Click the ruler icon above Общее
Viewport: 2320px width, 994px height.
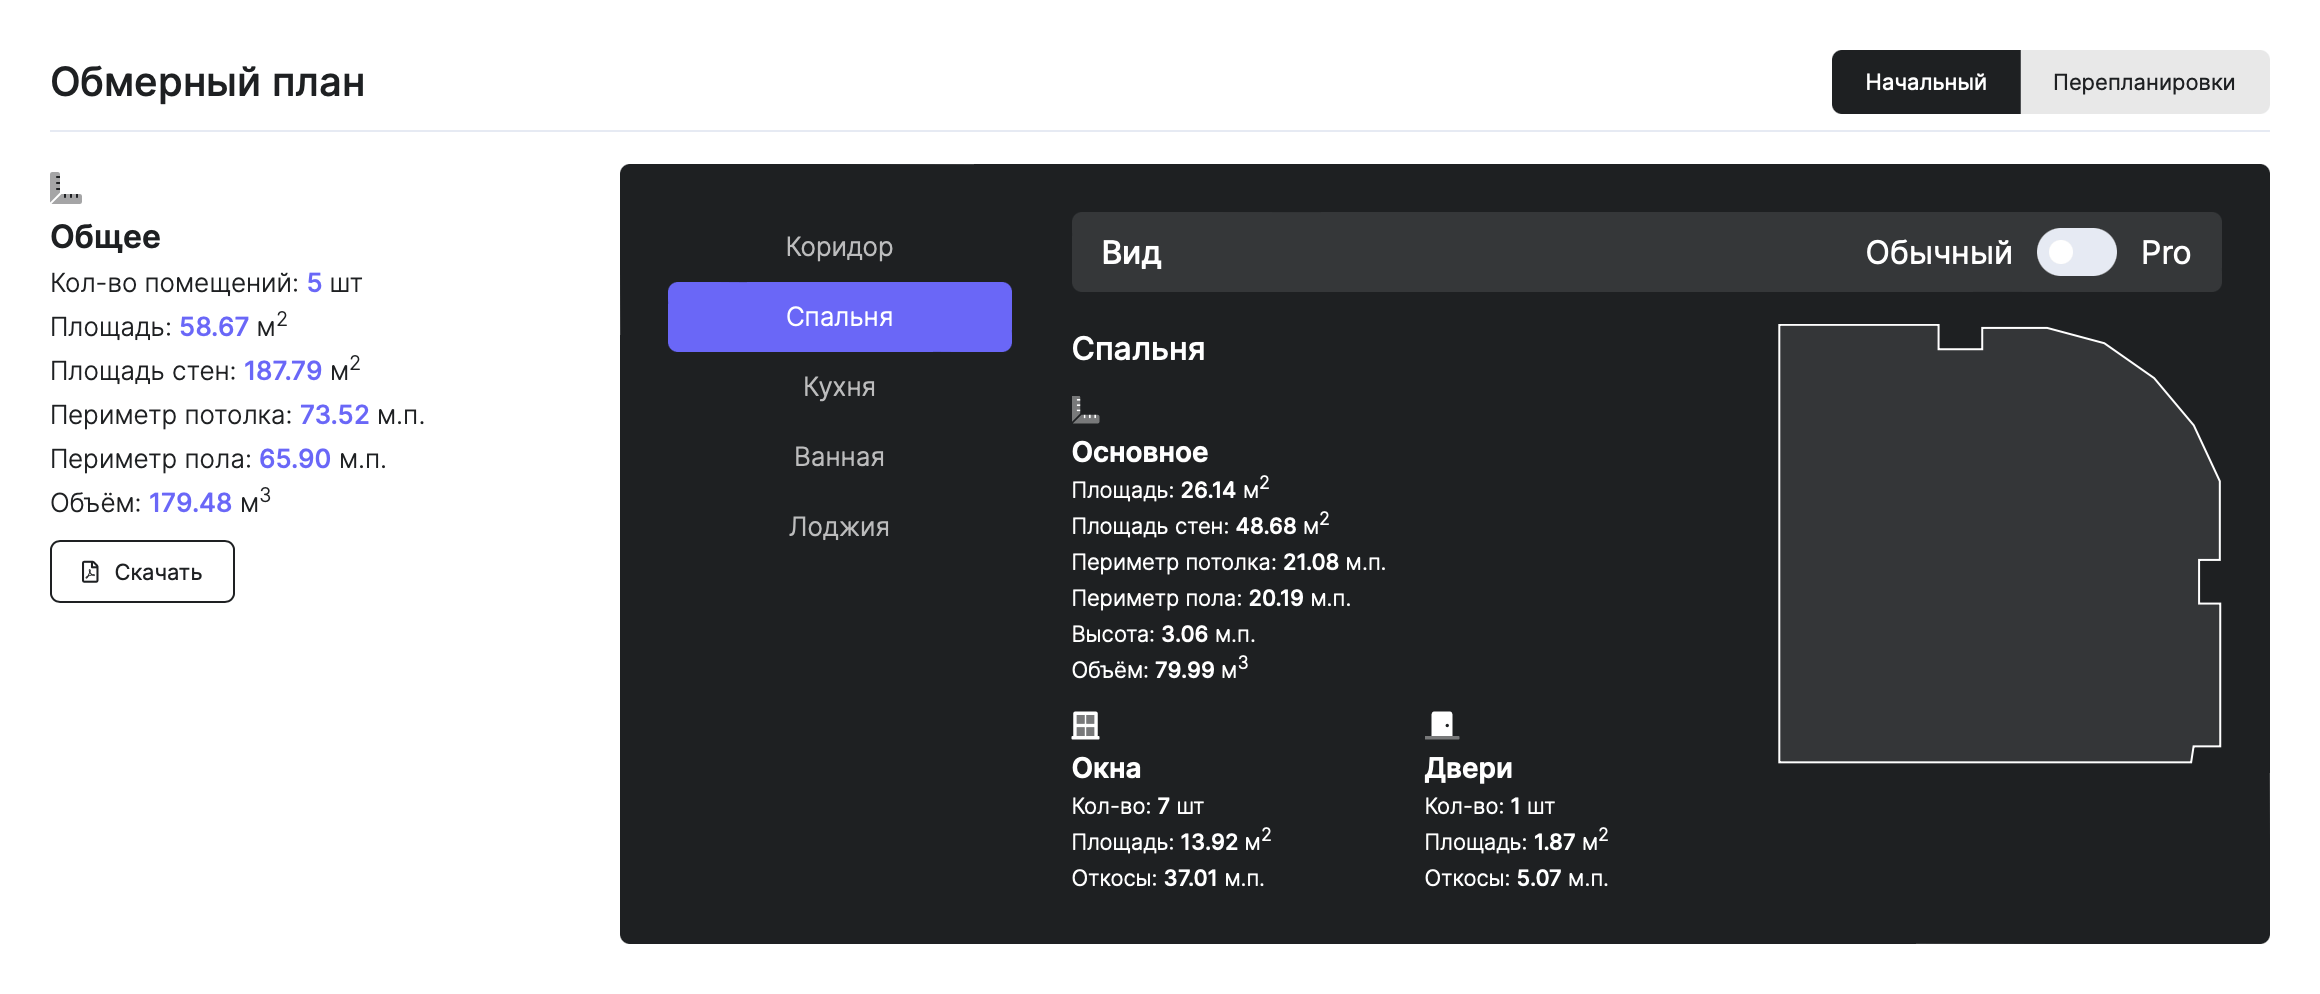click(66, 188)
